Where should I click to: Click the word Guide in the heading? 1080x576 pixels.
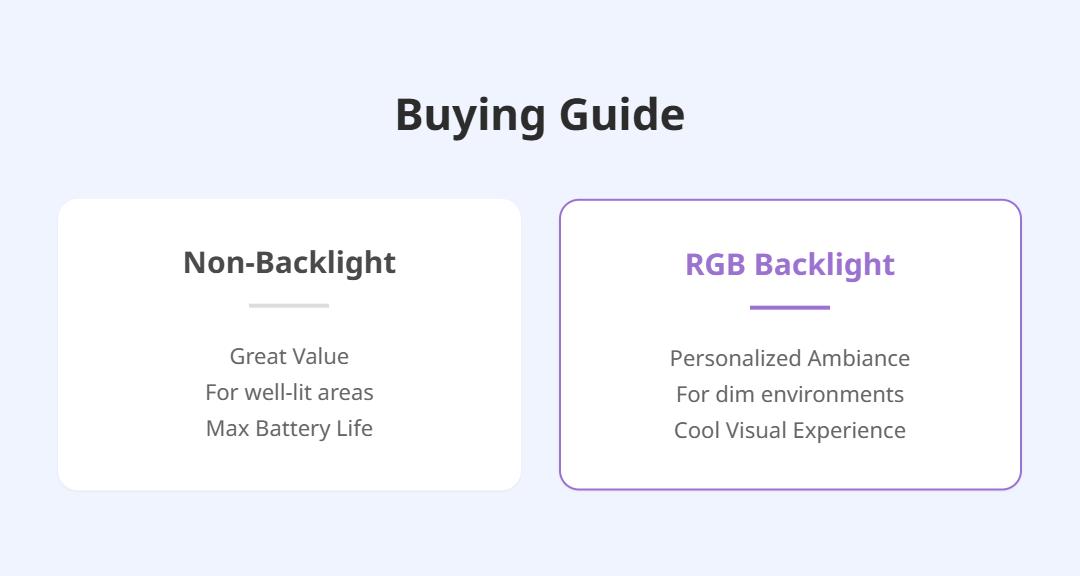coord(622,115)
